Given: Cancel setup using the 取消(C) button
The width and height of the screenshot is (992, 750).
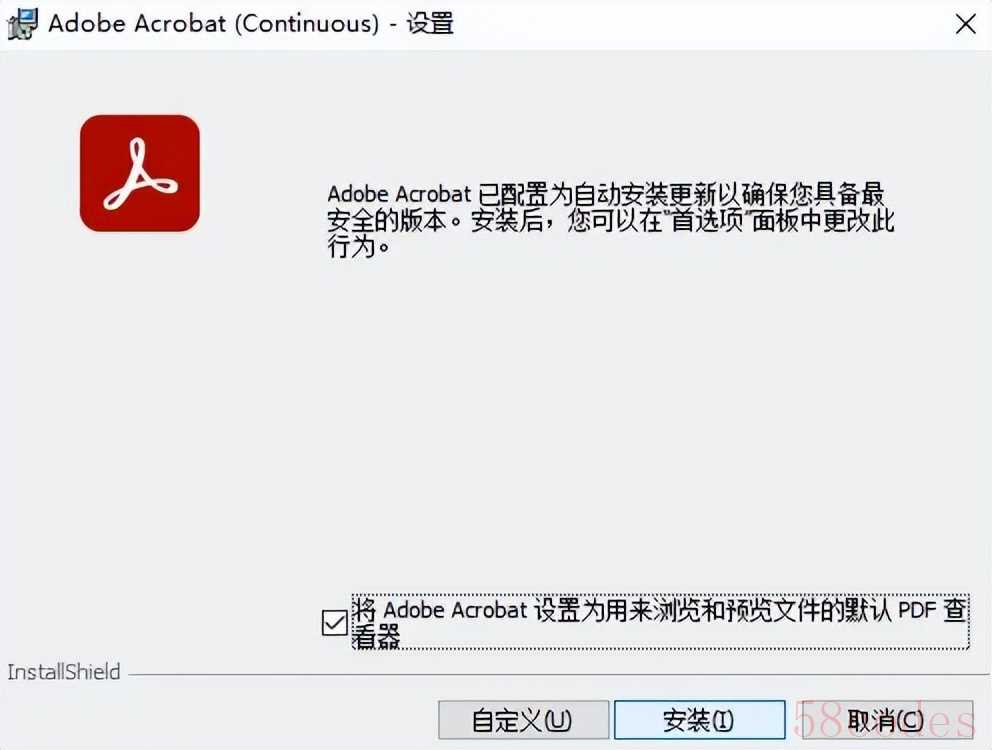Looking at the screenshot, I should pos(887,720).
